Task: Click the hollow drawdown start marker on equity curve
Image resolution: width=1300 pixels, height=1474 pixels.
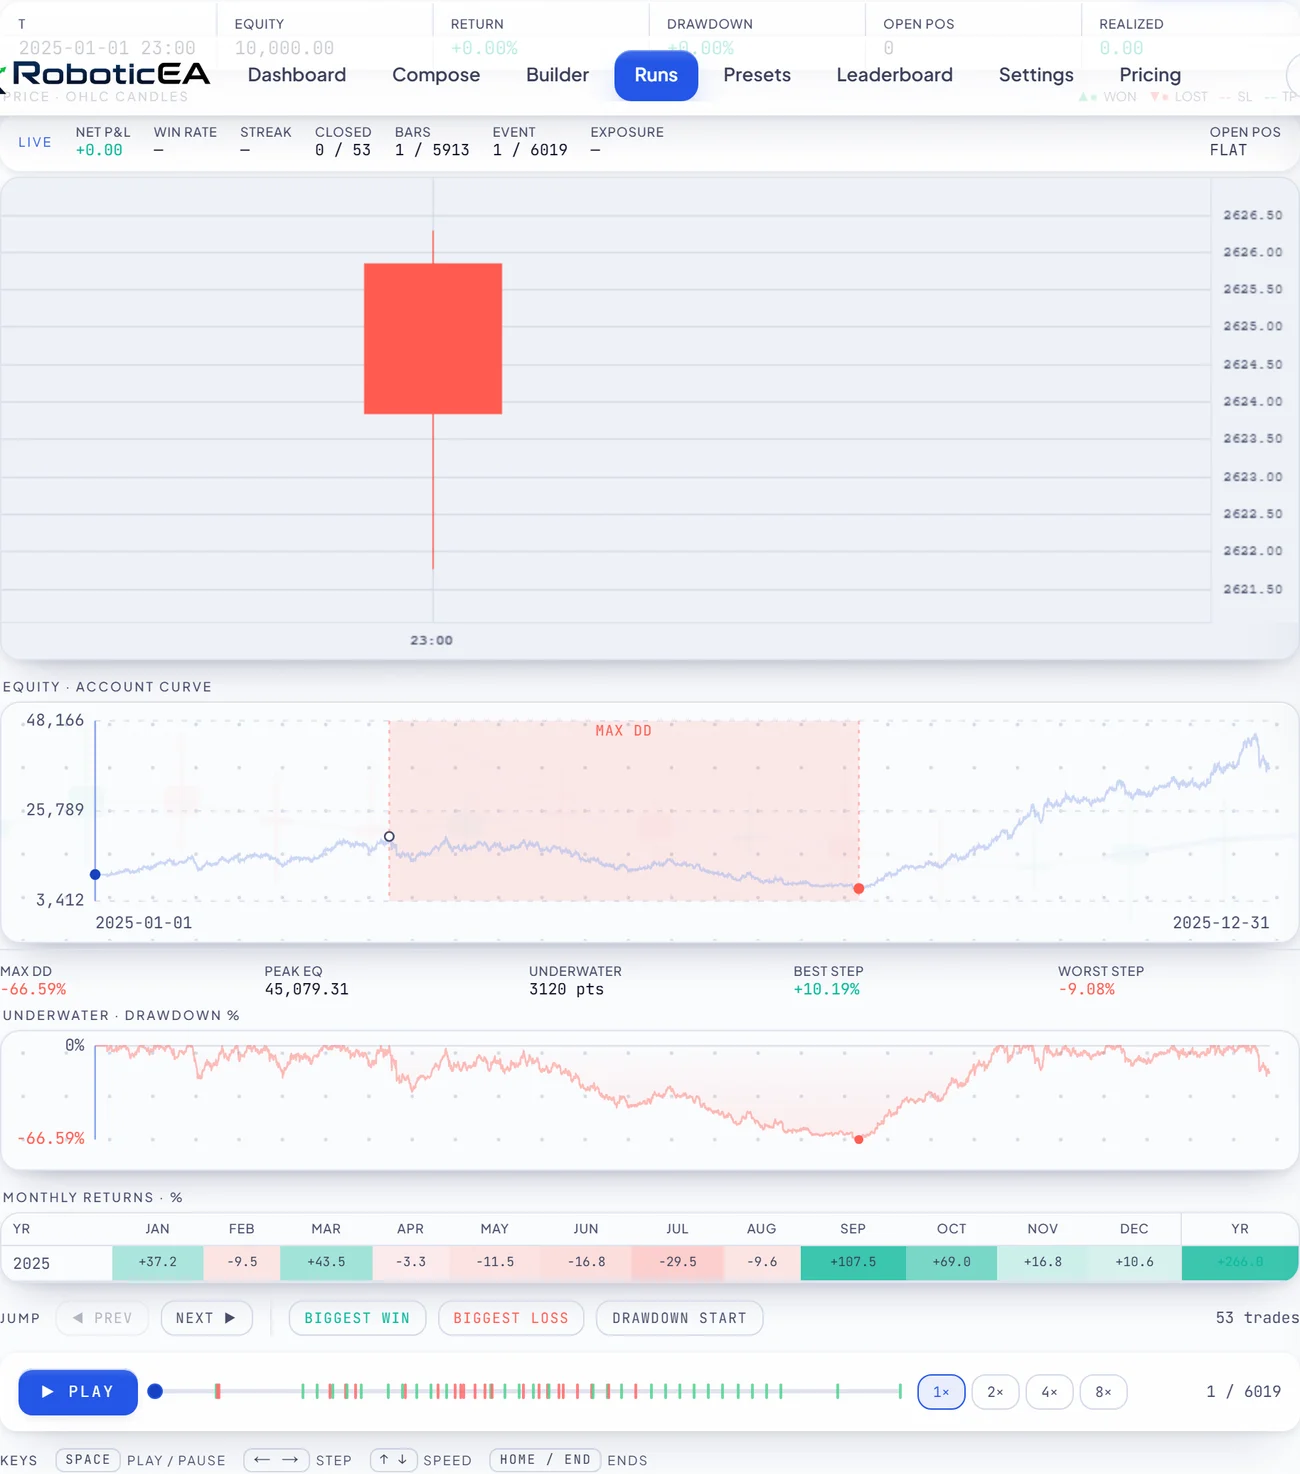Action: (389, 836)
